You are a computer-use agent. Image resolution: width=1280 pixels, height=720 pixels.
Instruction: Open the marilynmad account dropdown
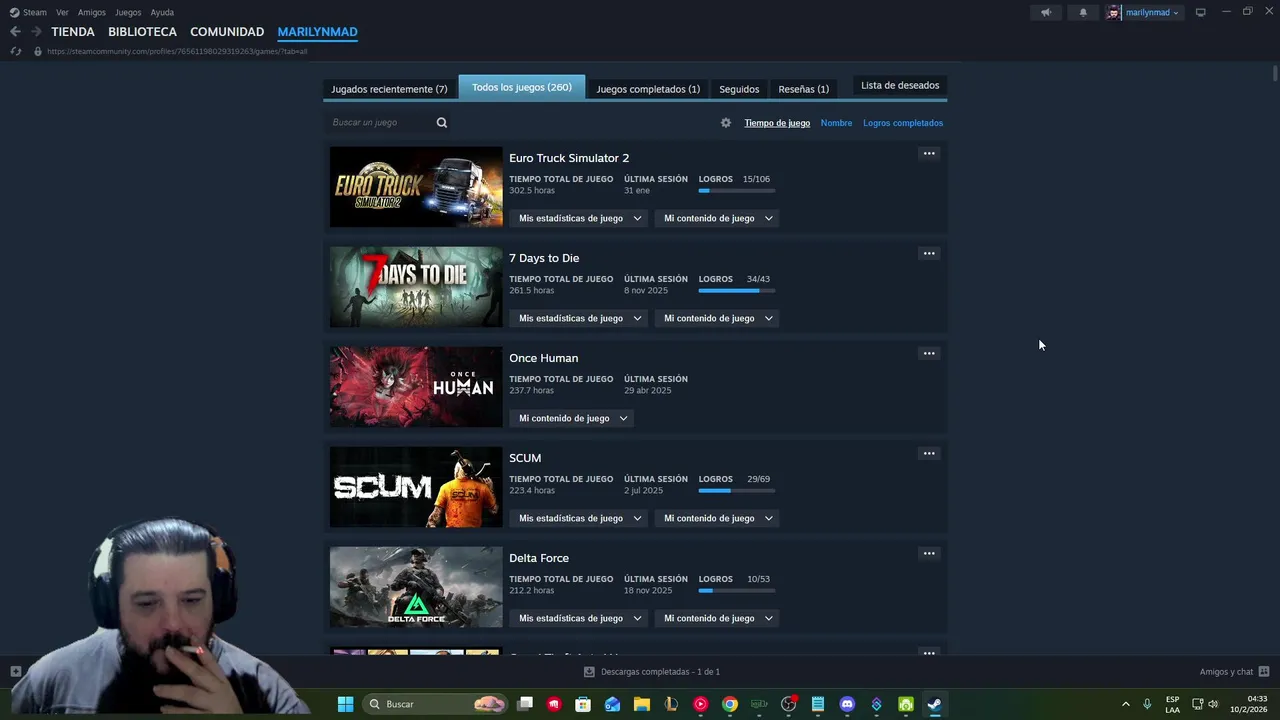1152,13
